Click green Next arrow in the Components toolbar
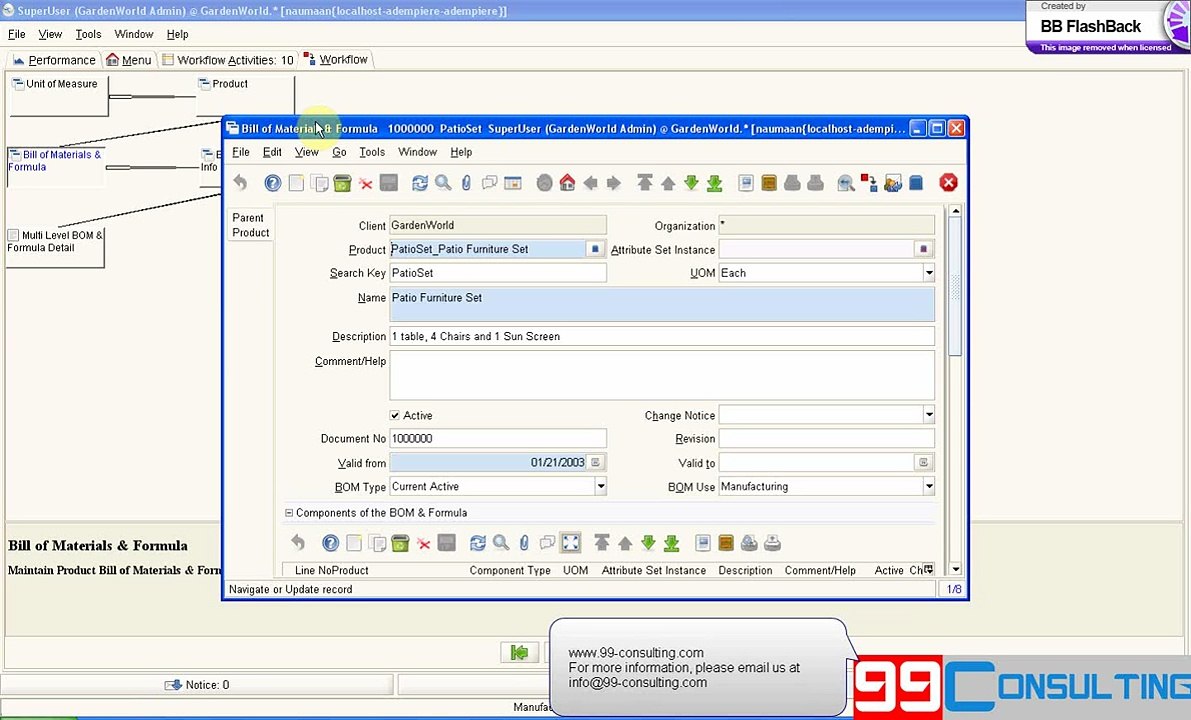Screen dimensions: 1191x720 [648, 543]
